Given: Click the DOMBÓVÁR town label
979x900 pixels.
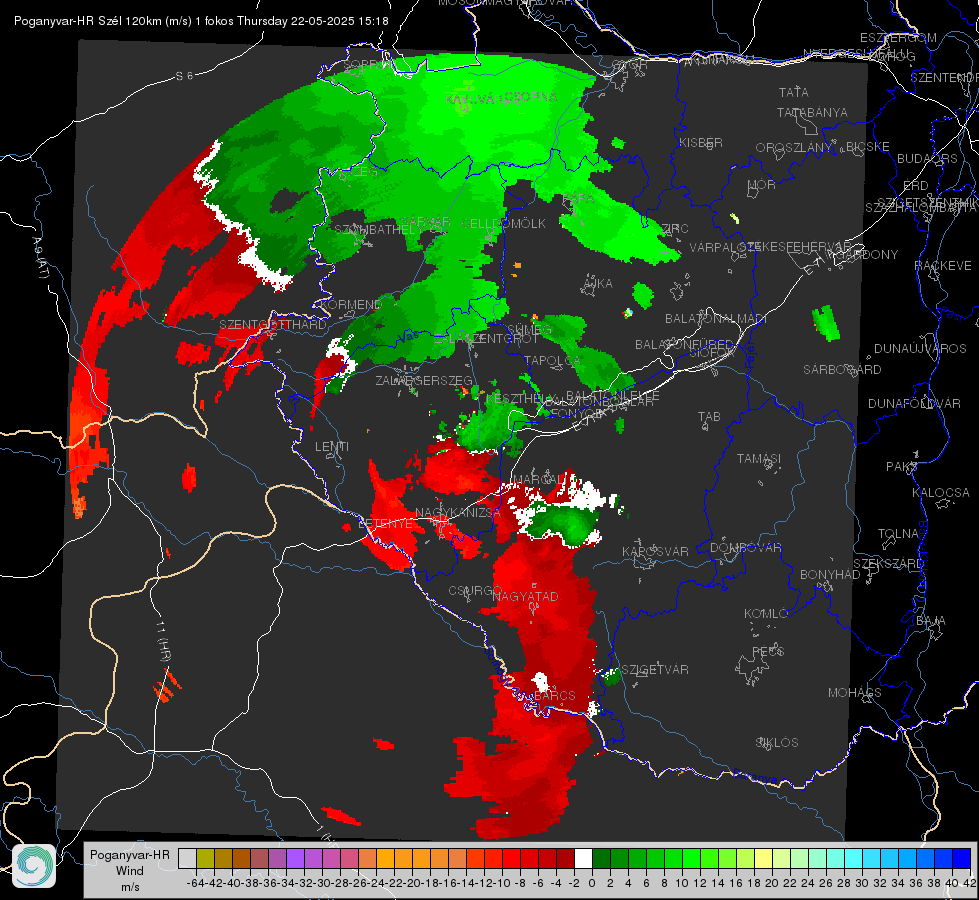Looking at the screenshot, I should click(745, 547).
